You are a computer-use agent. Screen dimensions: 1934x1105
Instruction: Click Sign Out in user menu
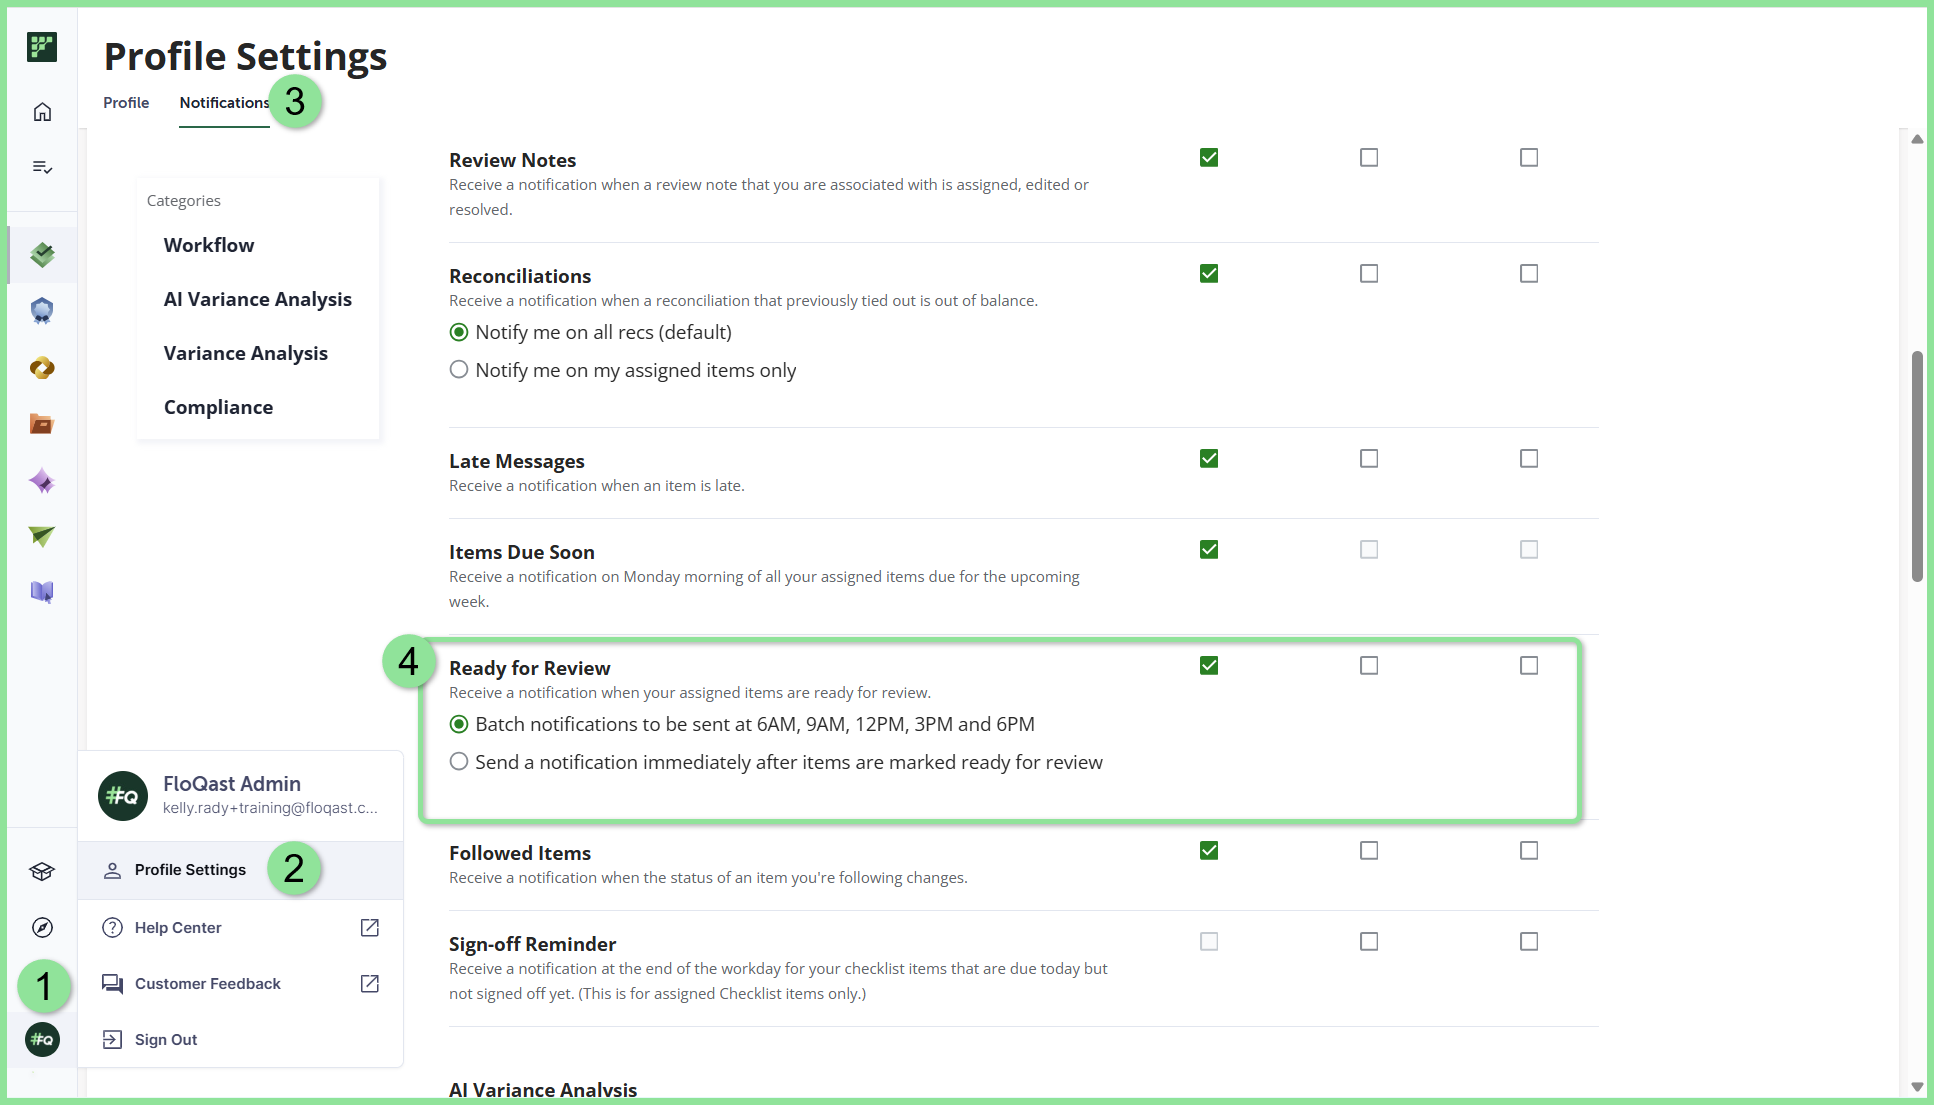pyautogui.click(x=241, y=1040)
